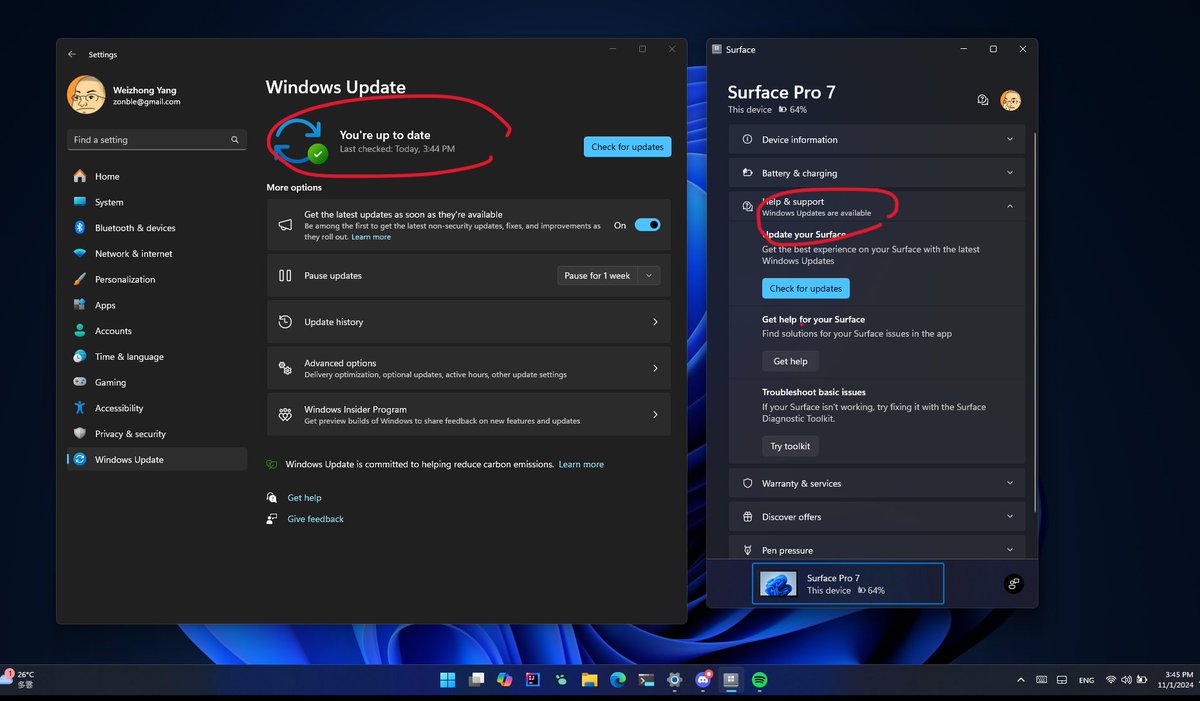Select Apps in the Settings sidebar

click(157, 305)
